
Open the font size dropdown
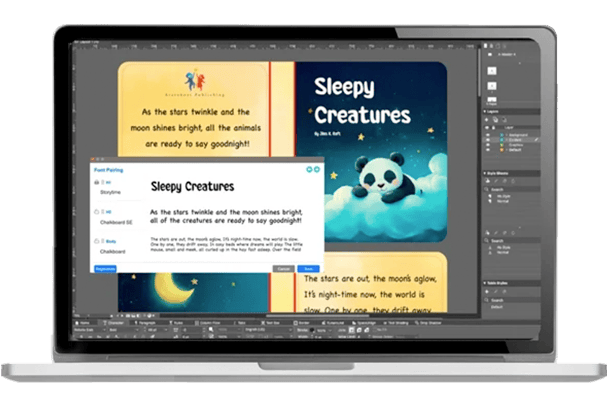coord(155,330)
